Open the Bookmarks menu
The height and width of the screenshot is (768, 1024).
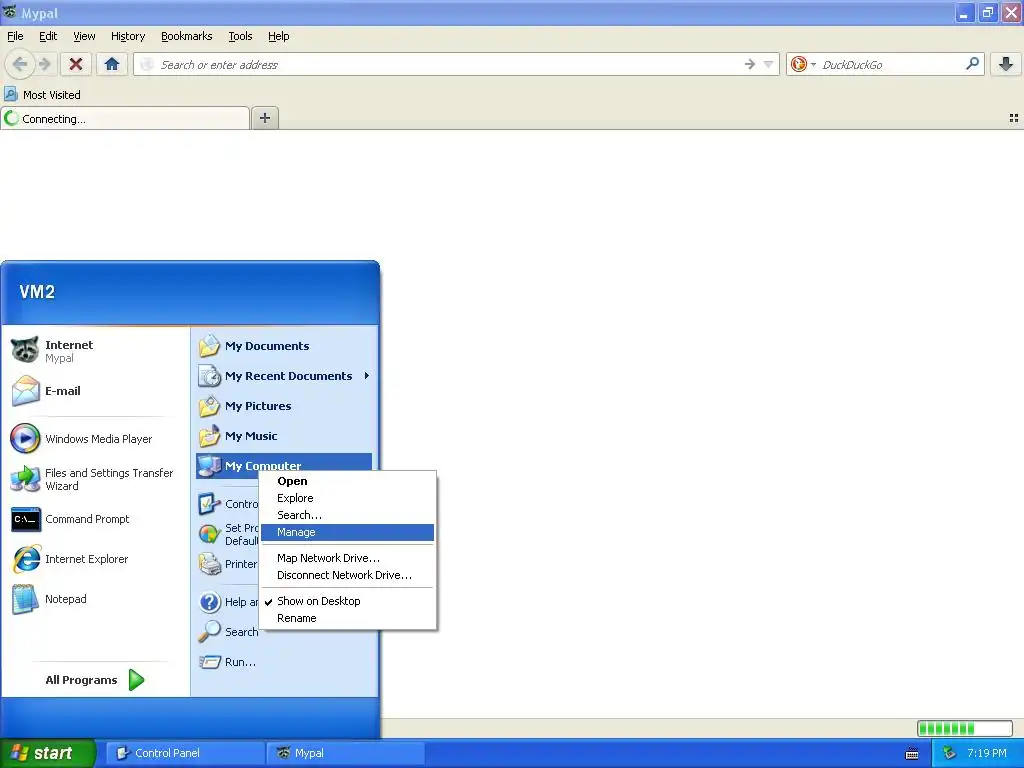click(x=186, y=36)
